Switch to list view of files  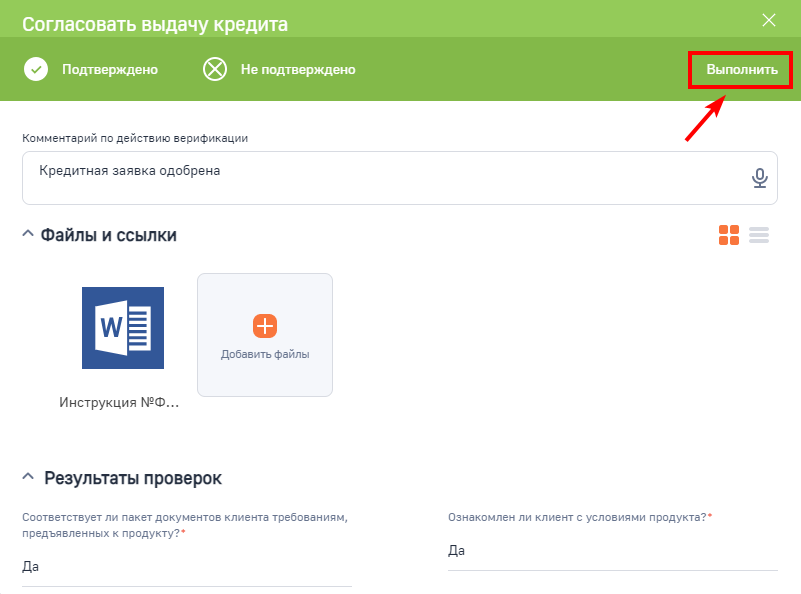[x=759, y=235]
